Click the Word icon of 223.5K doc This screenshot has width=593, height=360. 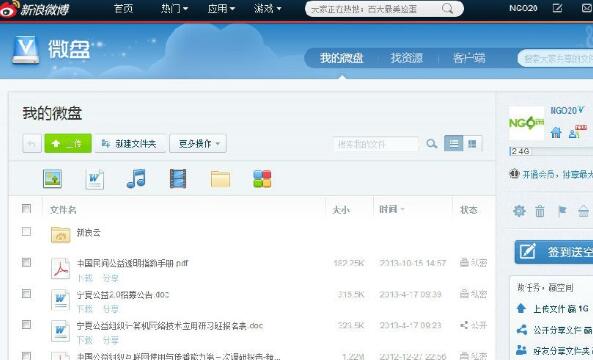[61, 331]
